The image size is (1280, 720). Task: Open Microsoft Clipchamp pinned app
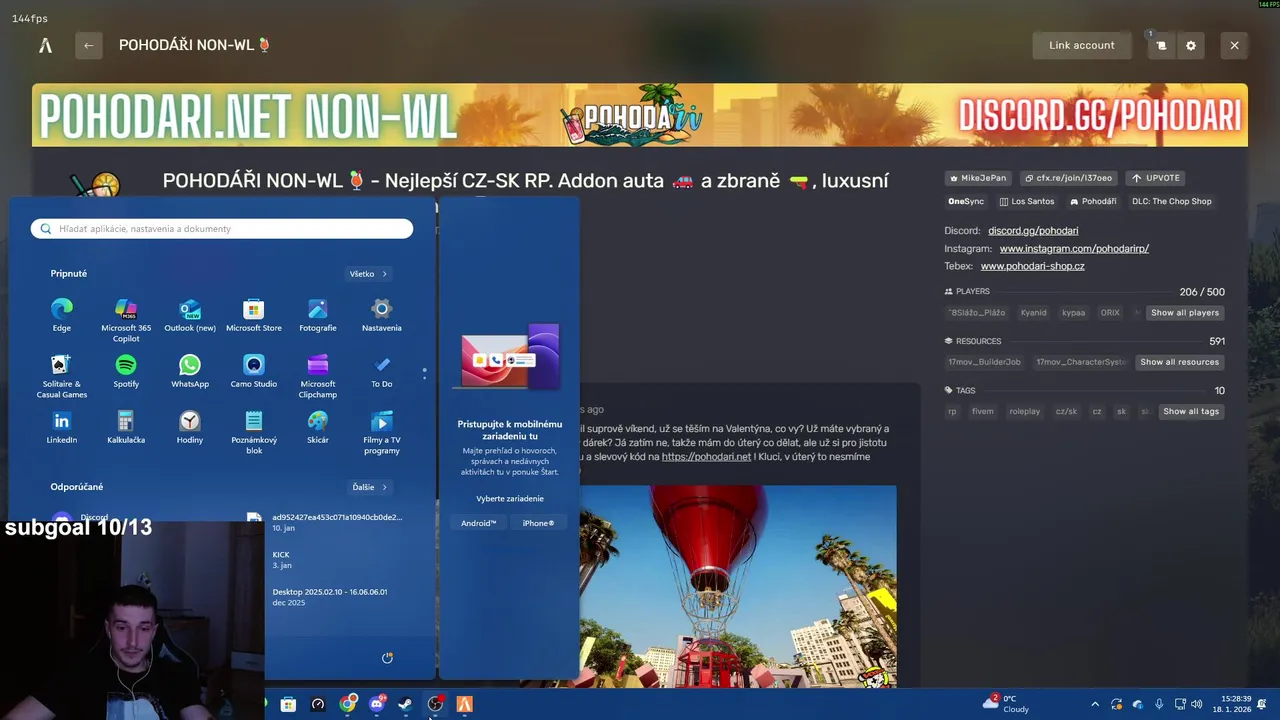click(x=318, y=377)
